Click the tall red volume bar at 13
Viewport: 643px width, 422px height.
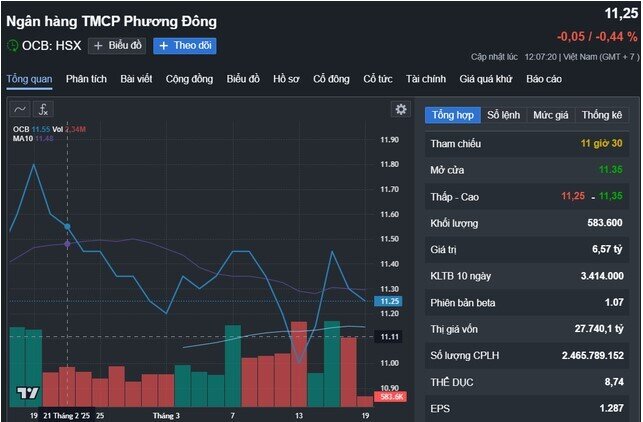pos(299,364)
